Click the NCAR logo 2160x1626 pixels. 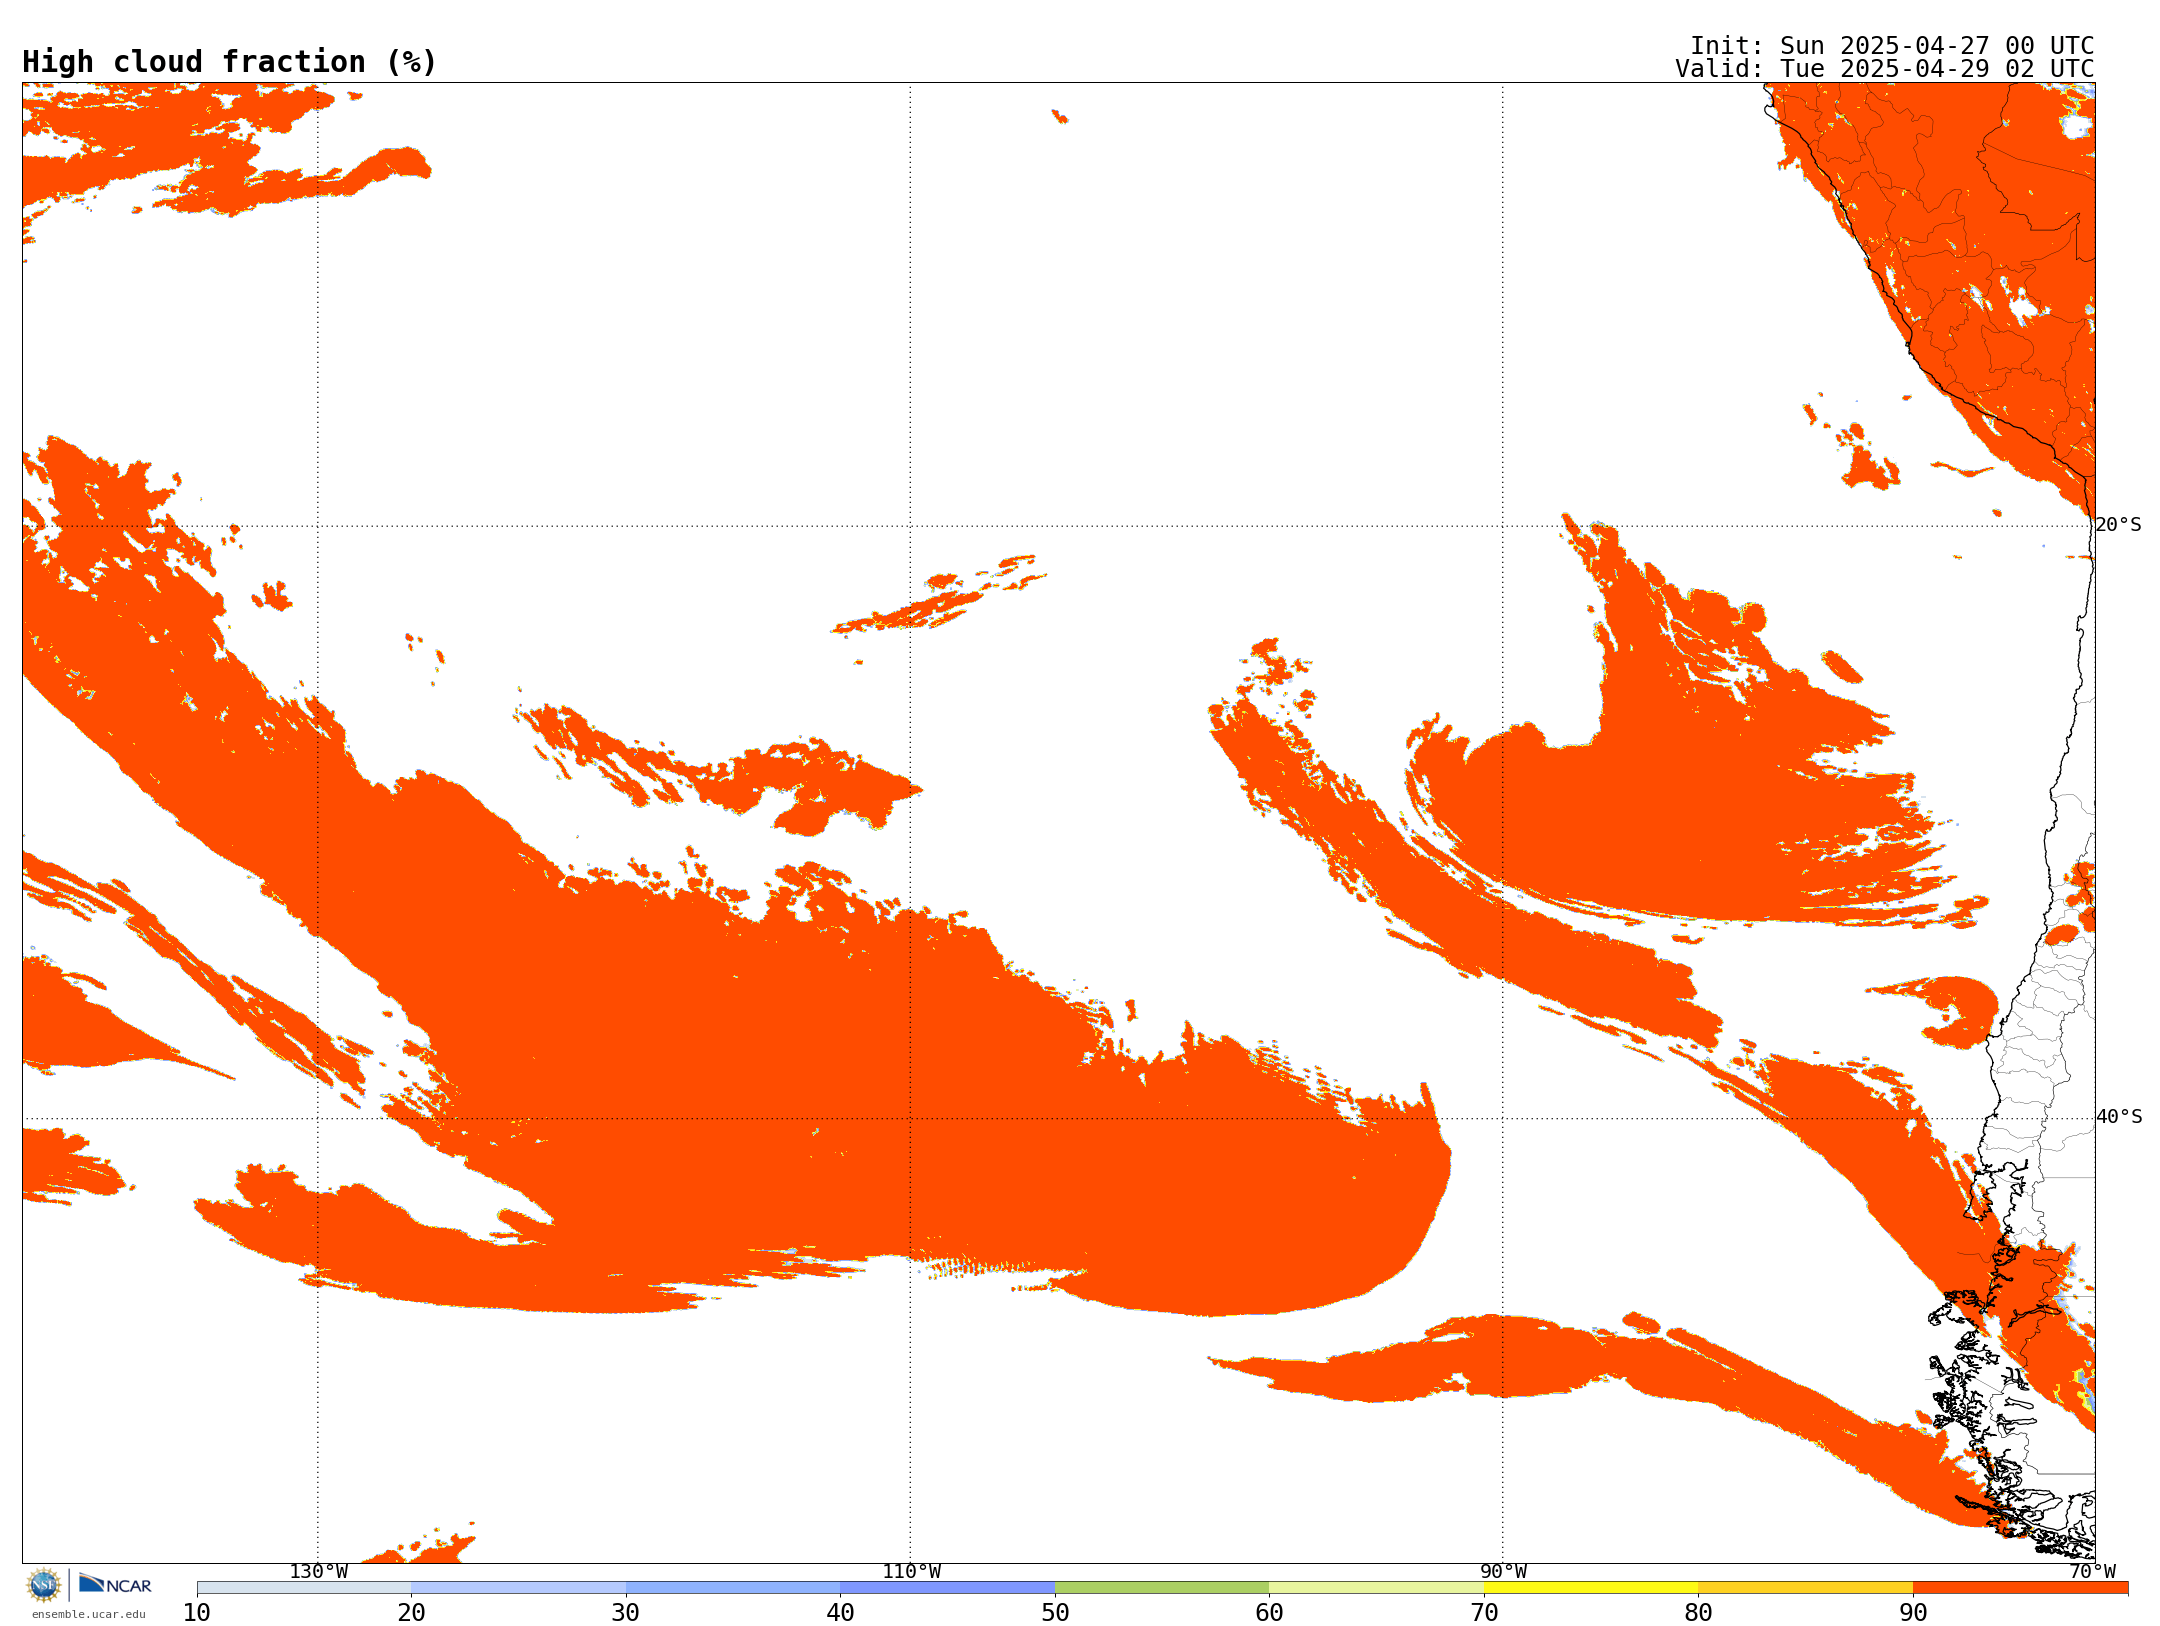click(x=115, y=1584)
